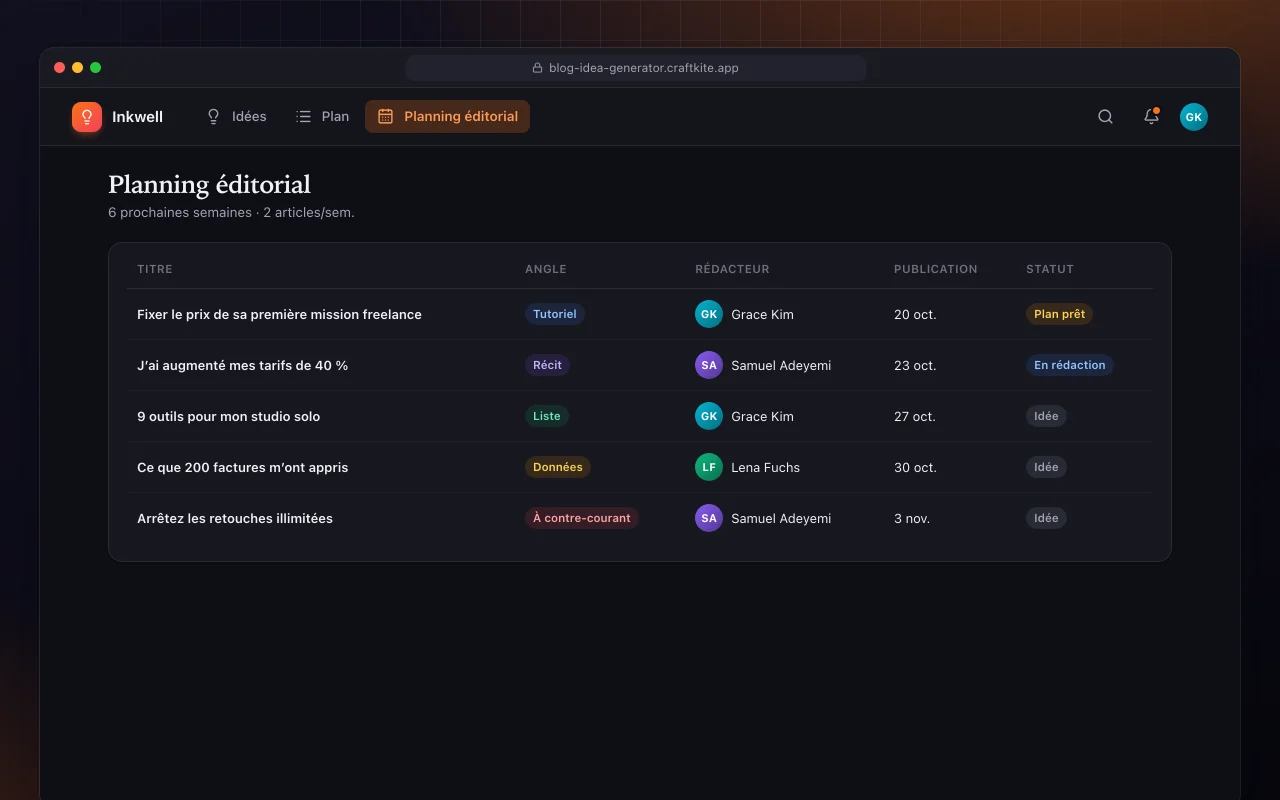Screen dimensions: 1280x800
Task: Click the Liste angle tag
Action: click(547, 416)
